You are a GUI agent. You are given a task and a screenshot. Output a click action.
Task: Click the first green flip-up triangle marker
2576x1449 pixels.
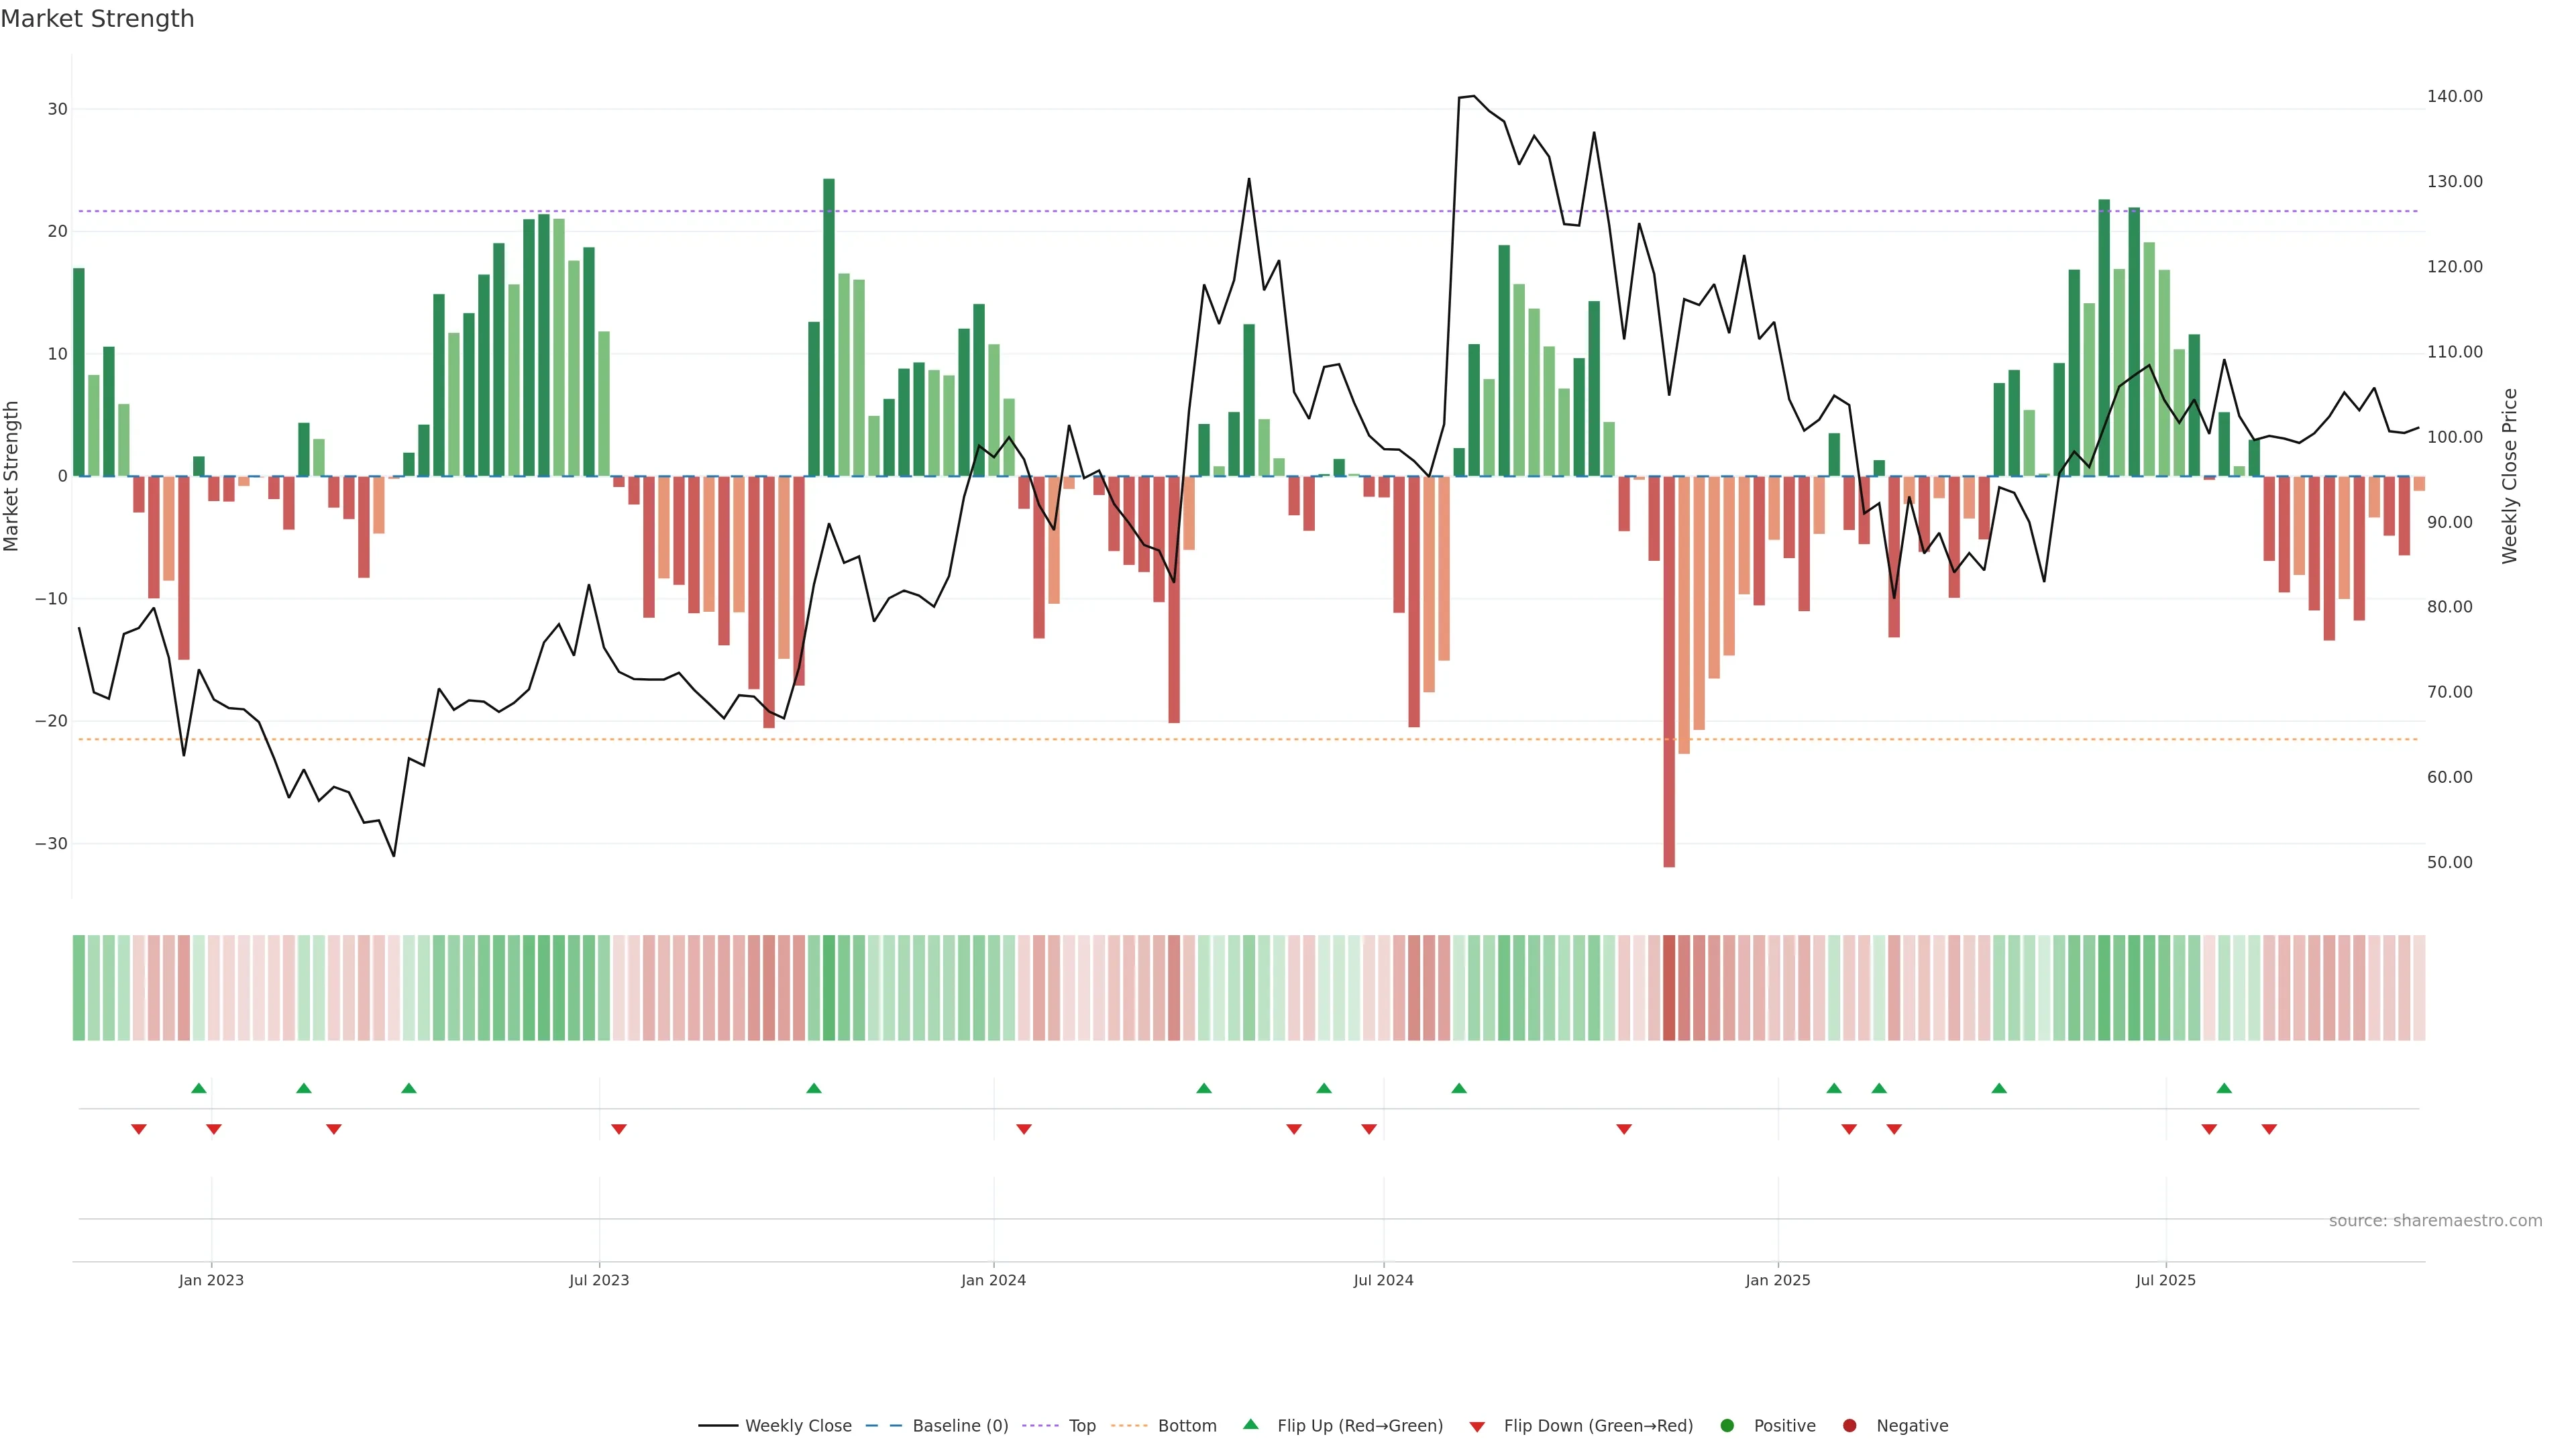click(199, 1088)
